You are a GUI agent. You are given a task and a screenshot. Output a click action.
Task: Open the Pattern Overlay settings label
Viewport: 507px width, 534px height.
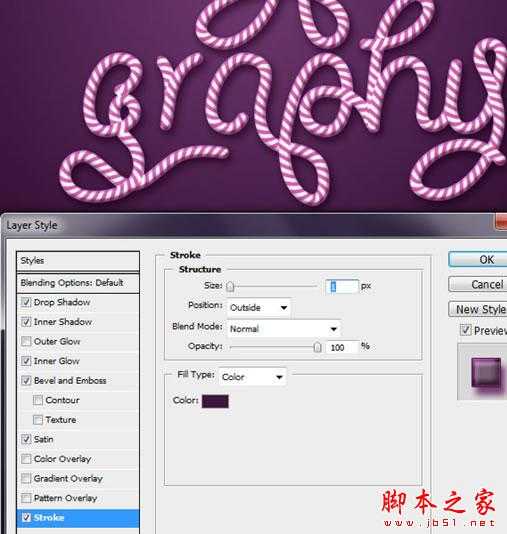click(x=65, y=498)
